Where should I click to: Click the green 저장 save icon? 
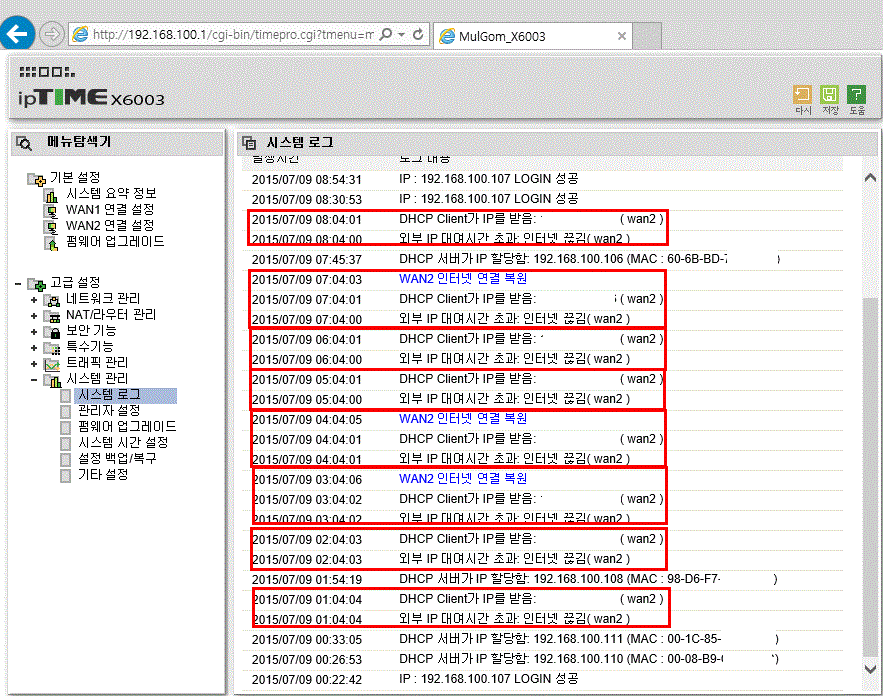point(830,94)
